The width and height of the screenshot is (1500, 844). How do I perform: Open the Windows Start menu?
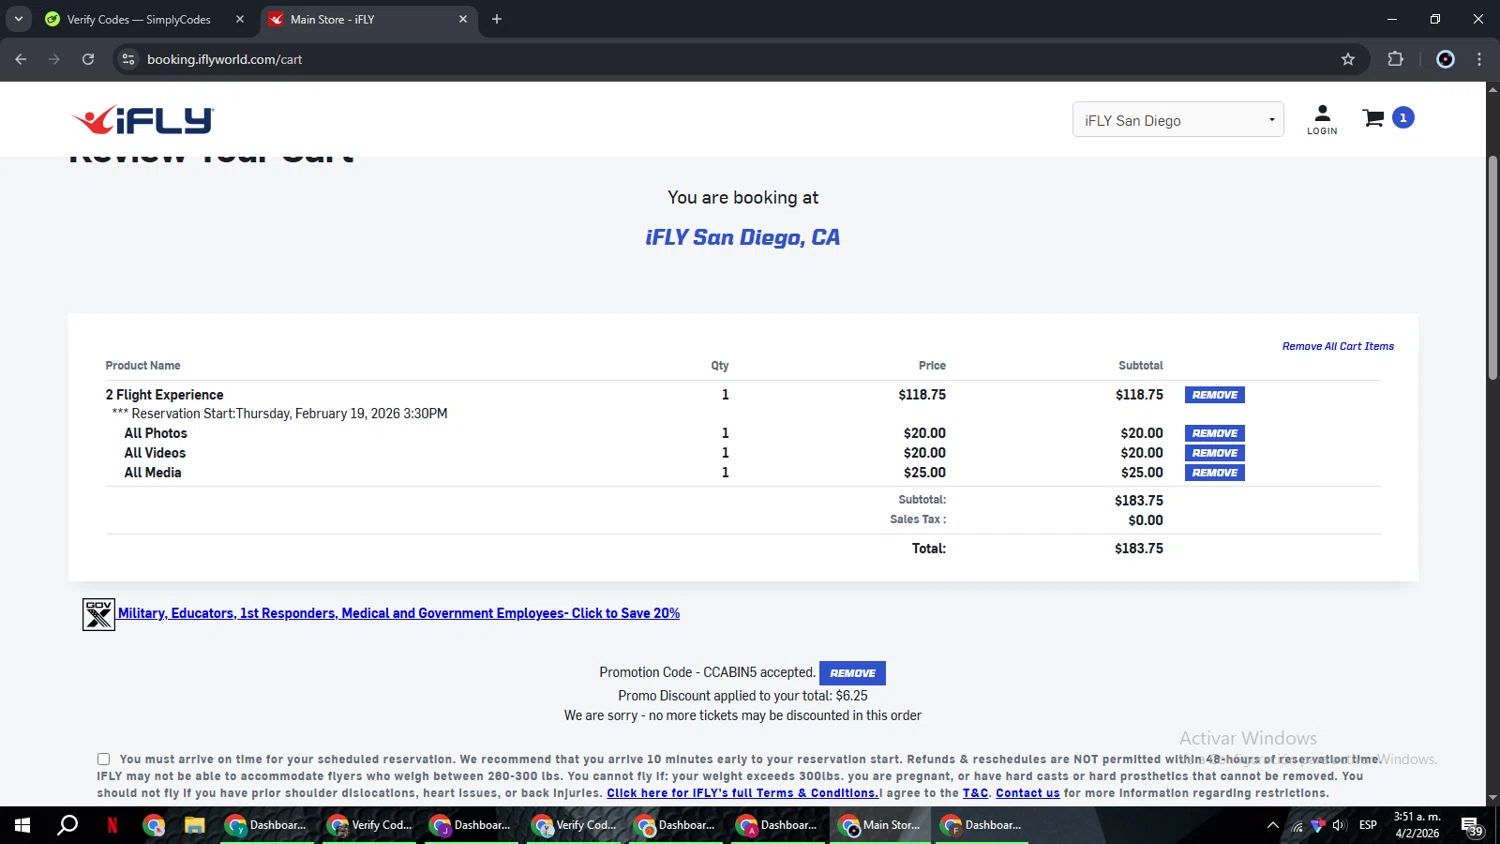(22, 825)
